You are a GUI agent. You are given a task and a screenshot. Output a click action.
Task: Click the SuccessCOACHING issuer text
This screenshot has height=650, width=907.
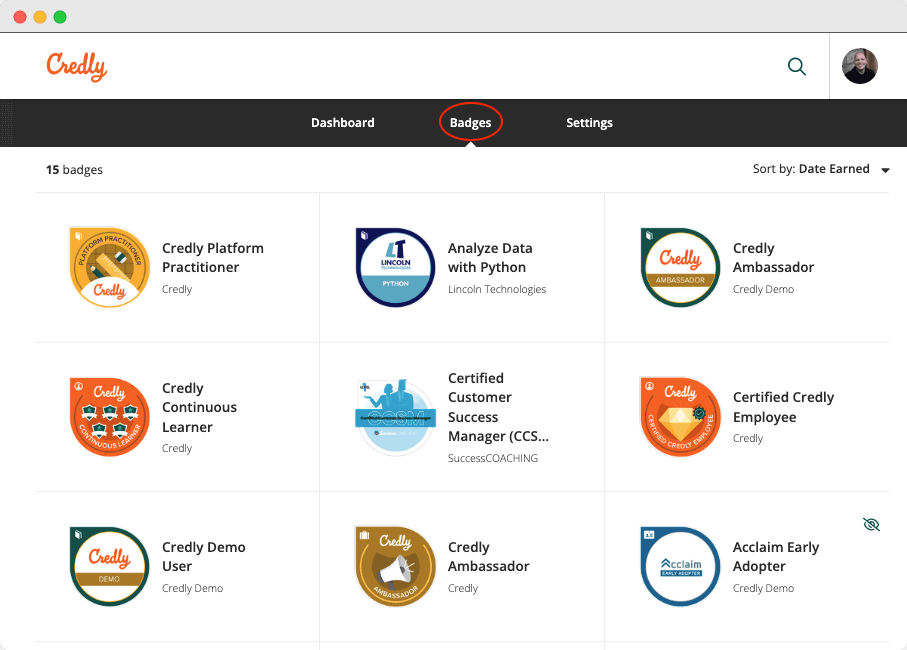(493, 458)
